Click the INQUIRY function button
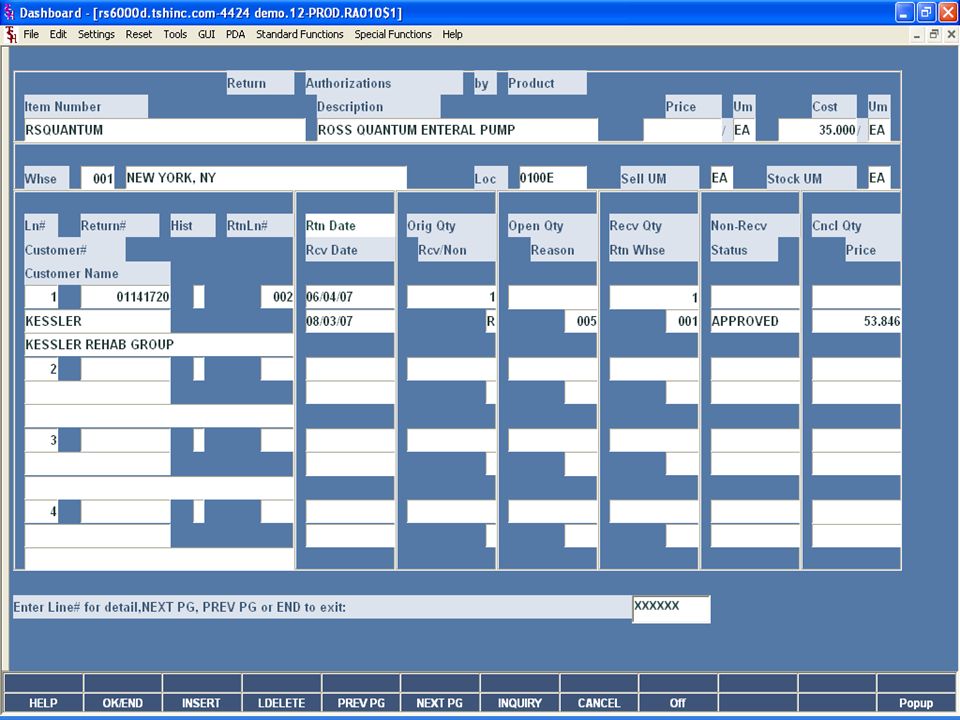Image resolution: width=960 pixels, height=720 pixels. coord(519,703)
